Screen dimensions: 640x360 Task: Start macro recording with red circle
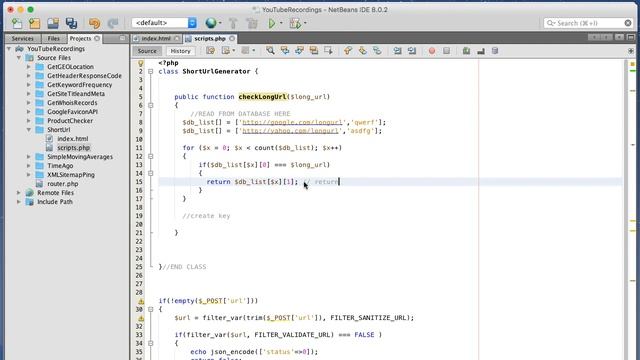point(432,51)
